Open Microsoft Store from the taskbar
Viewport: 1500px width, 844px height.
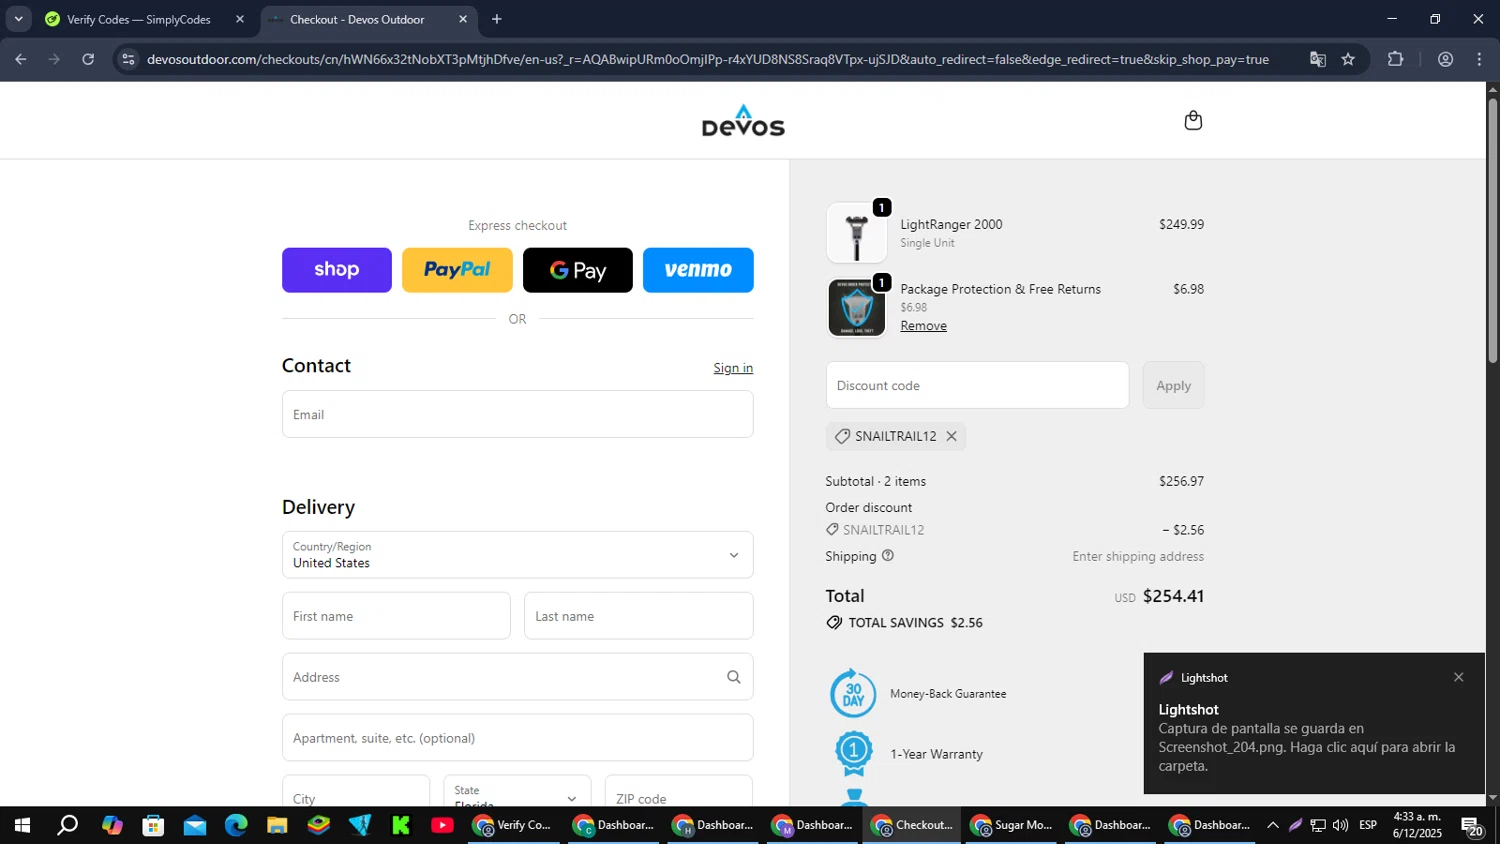click(x=153, y=825)
